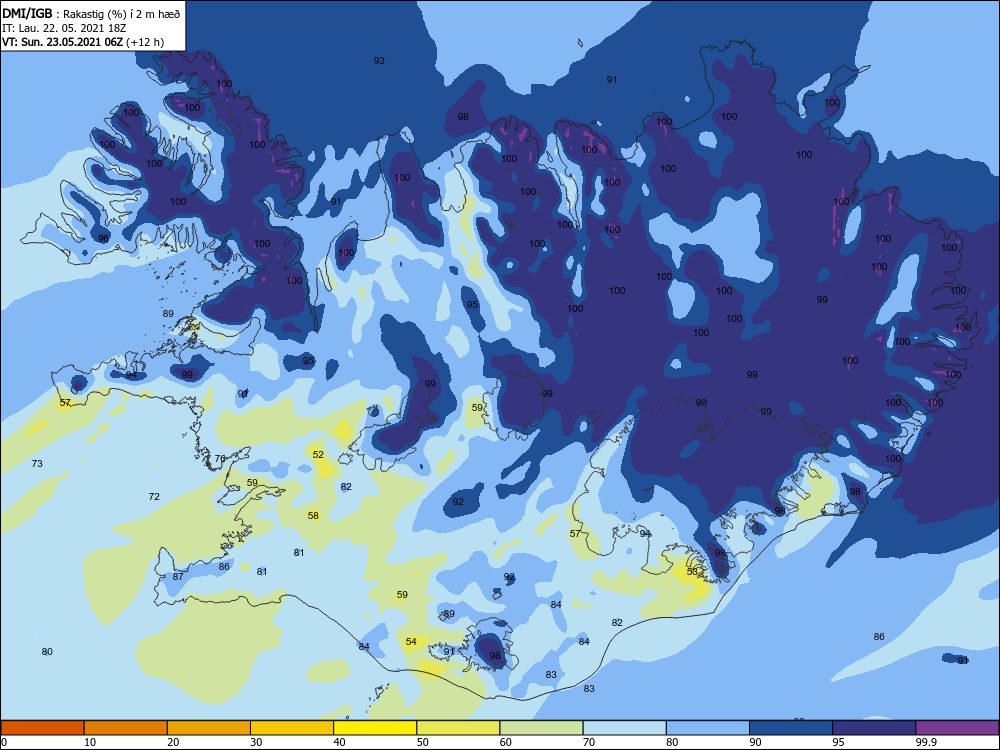Click the 87 humidity value on the map
Screen dimensions: 1000x750
(178, 577)
